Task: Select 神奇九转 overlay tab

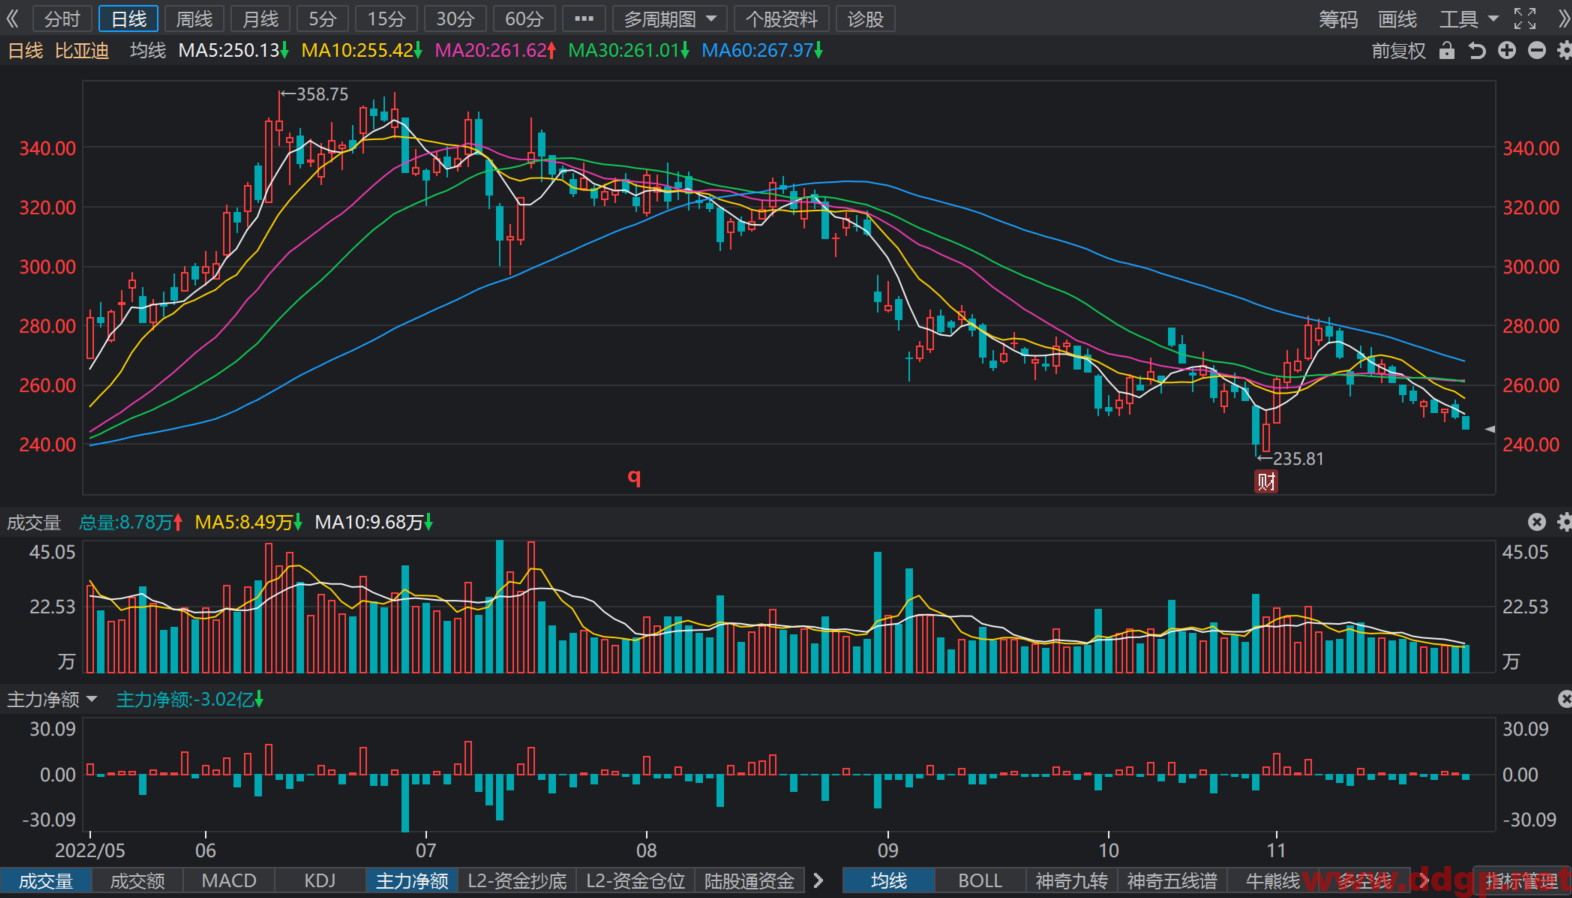Action: 1072,881
